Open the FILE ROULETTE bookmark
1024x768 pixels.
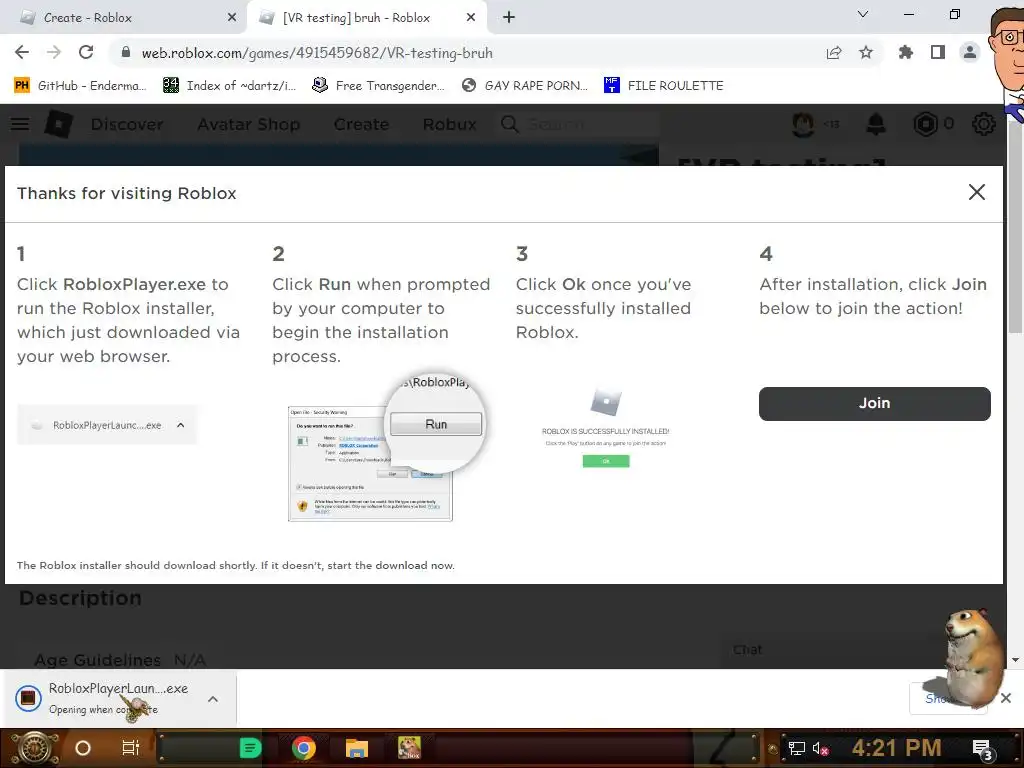(x=664, y=86)
